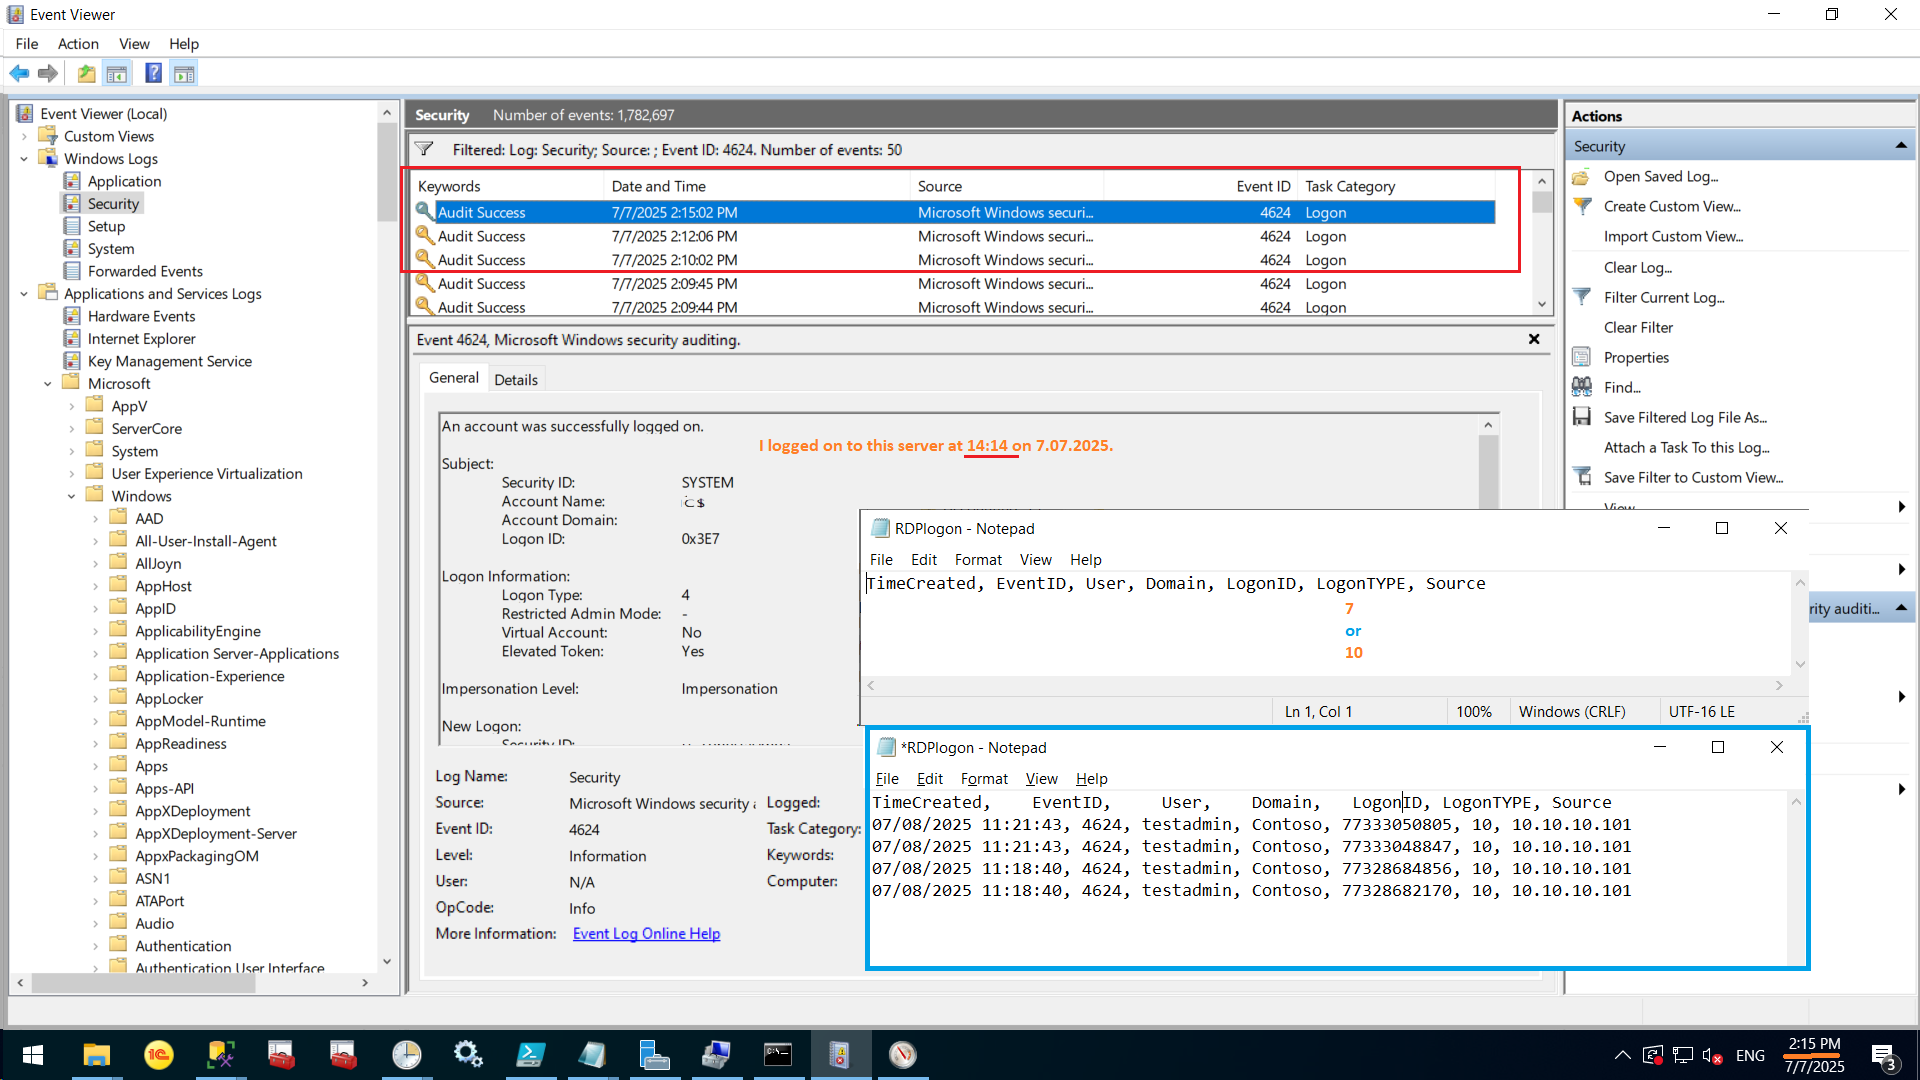Open the View menu in Event Viewer
Screen dimensions: 1920x1080
(x=134, y=44)
